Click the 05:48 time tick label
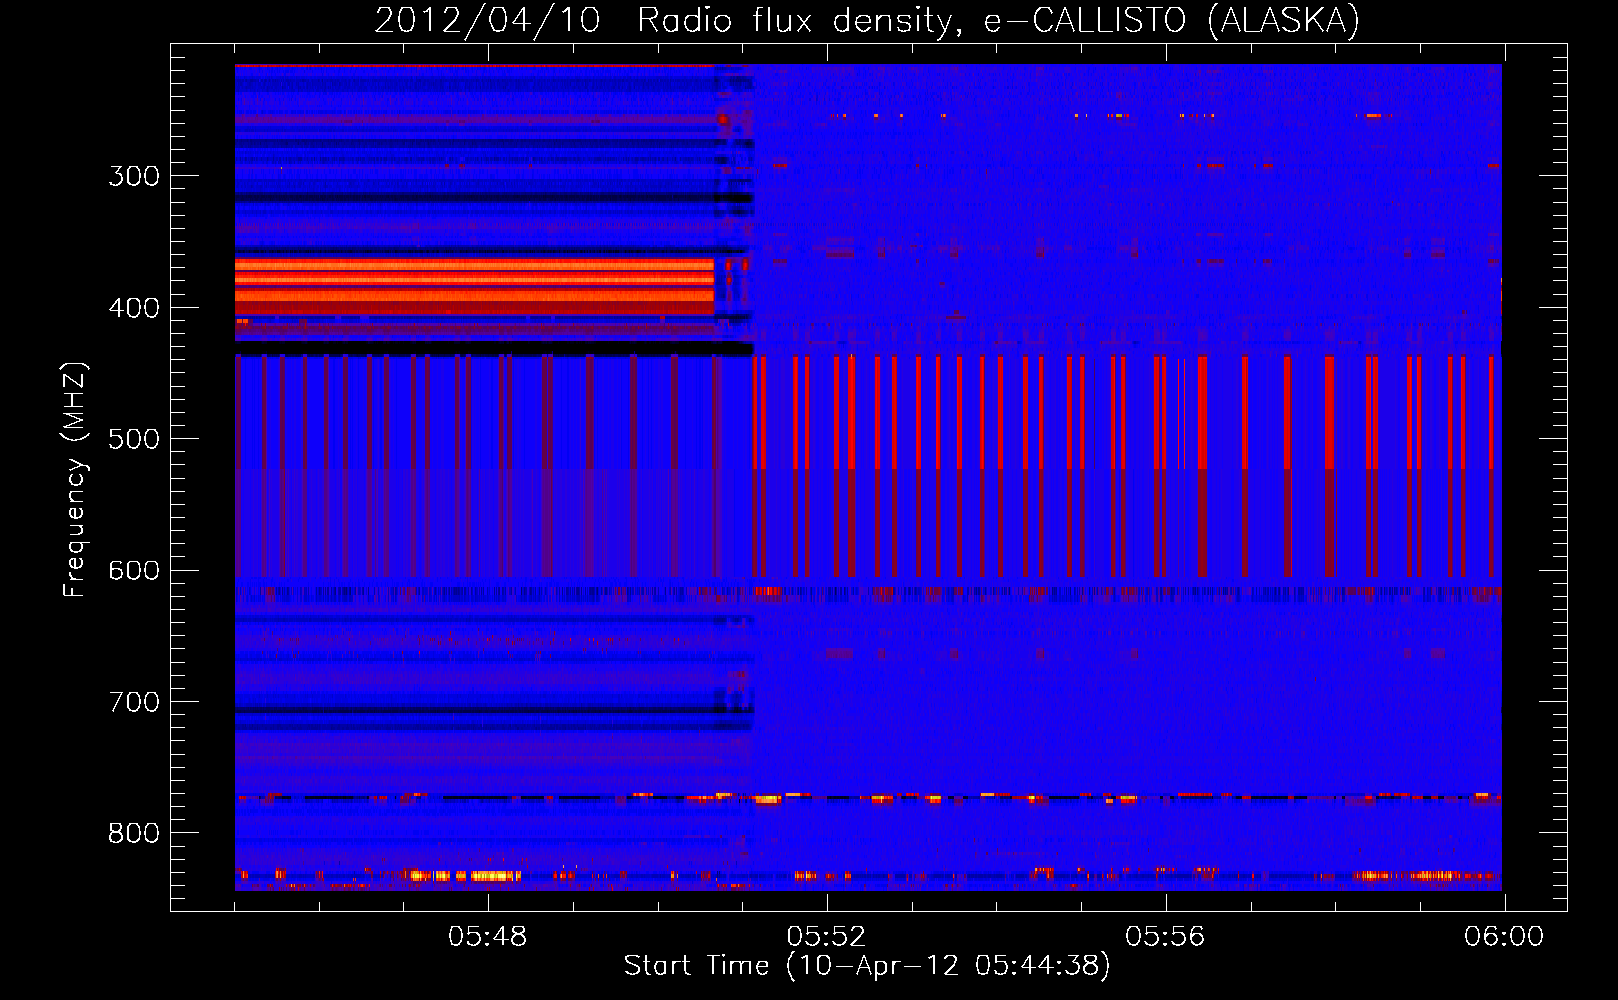 (487, 937)
